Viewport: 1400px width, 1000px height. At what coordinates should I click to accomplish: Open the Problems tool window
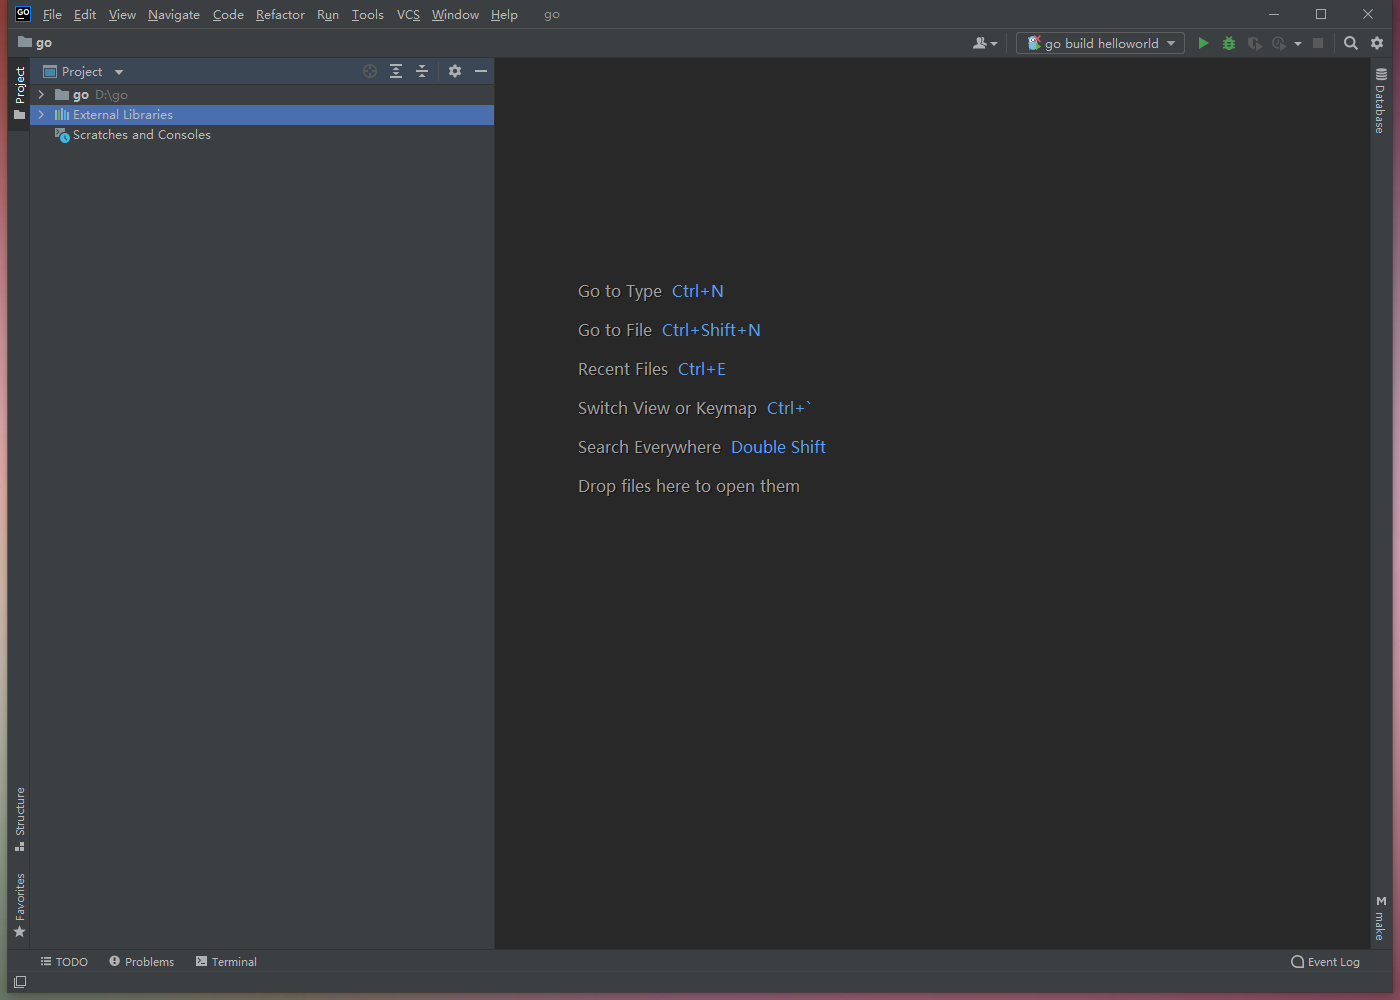tap(142, 962)
